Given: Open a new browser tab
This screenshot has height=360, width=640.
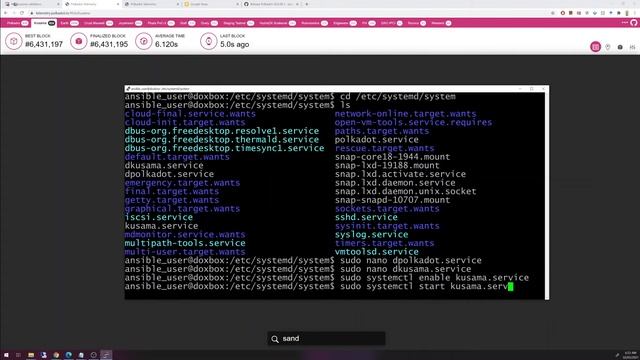Looking at the screenshot, I should coord(307,4).
